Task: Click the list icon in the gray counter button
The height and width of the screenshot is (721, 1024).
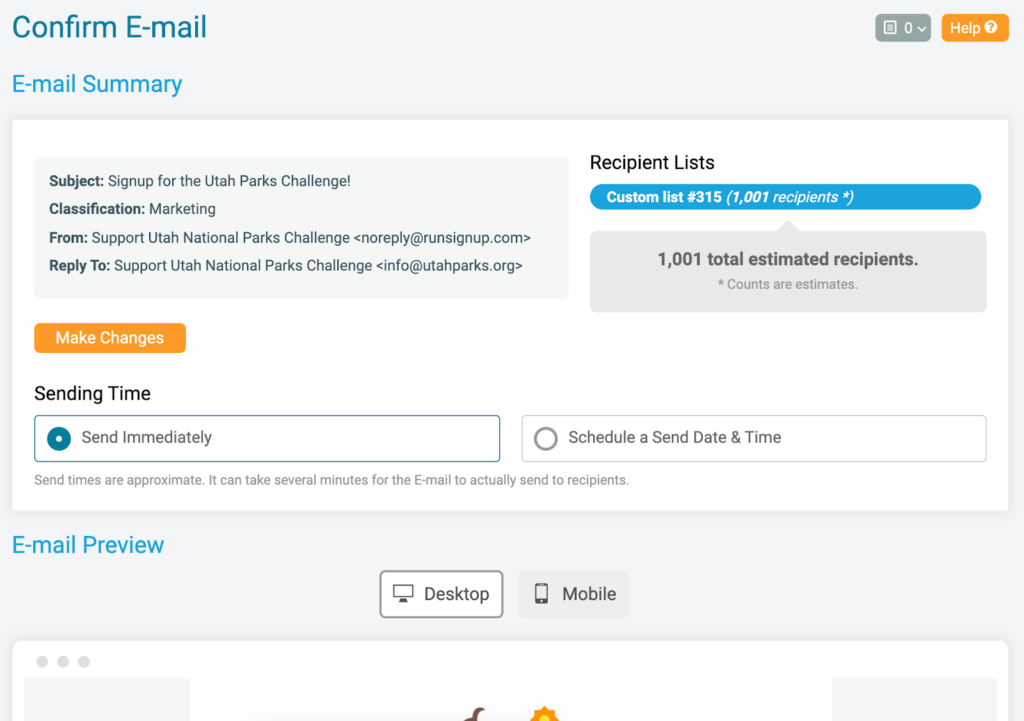Action: point(889,27)
